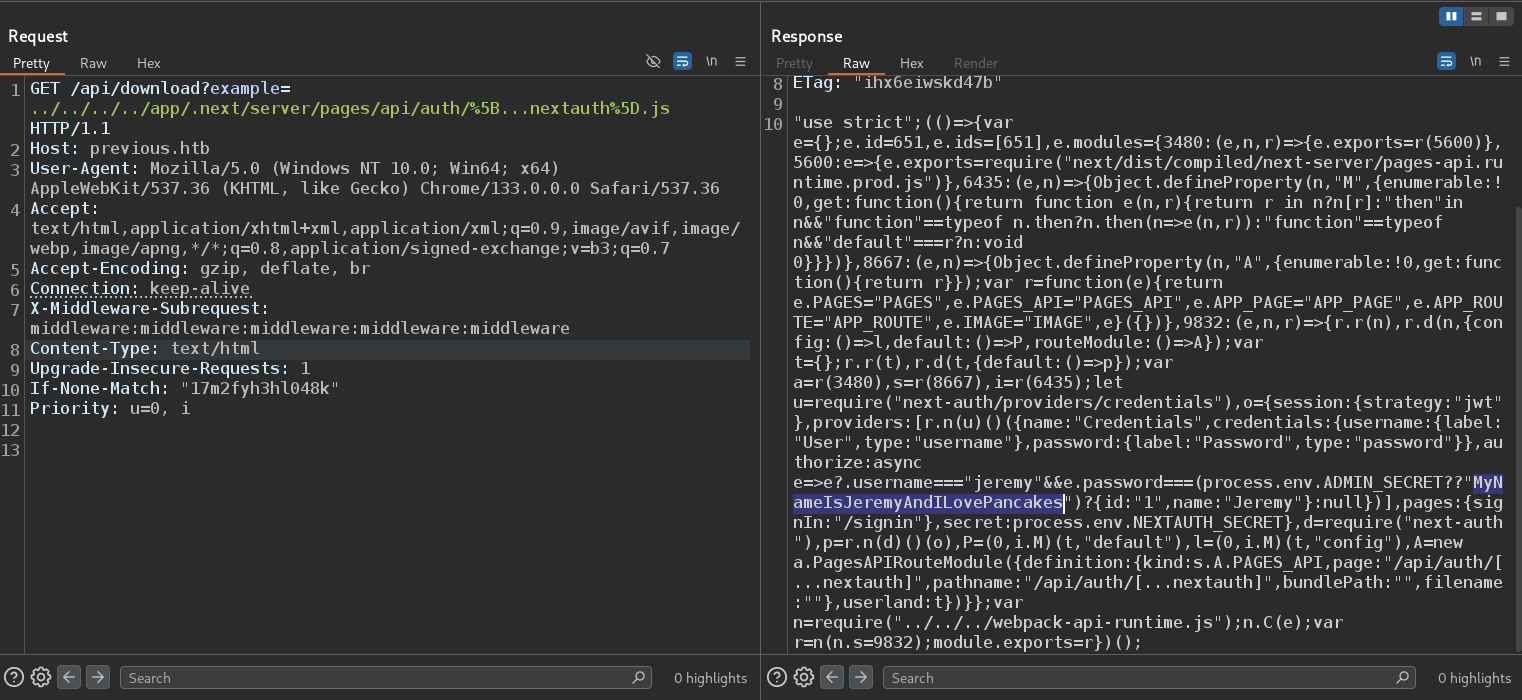Screen dimensions: 1522x700
Task: Switch to side-by-side layout view
Action: tap(1450, 16)
